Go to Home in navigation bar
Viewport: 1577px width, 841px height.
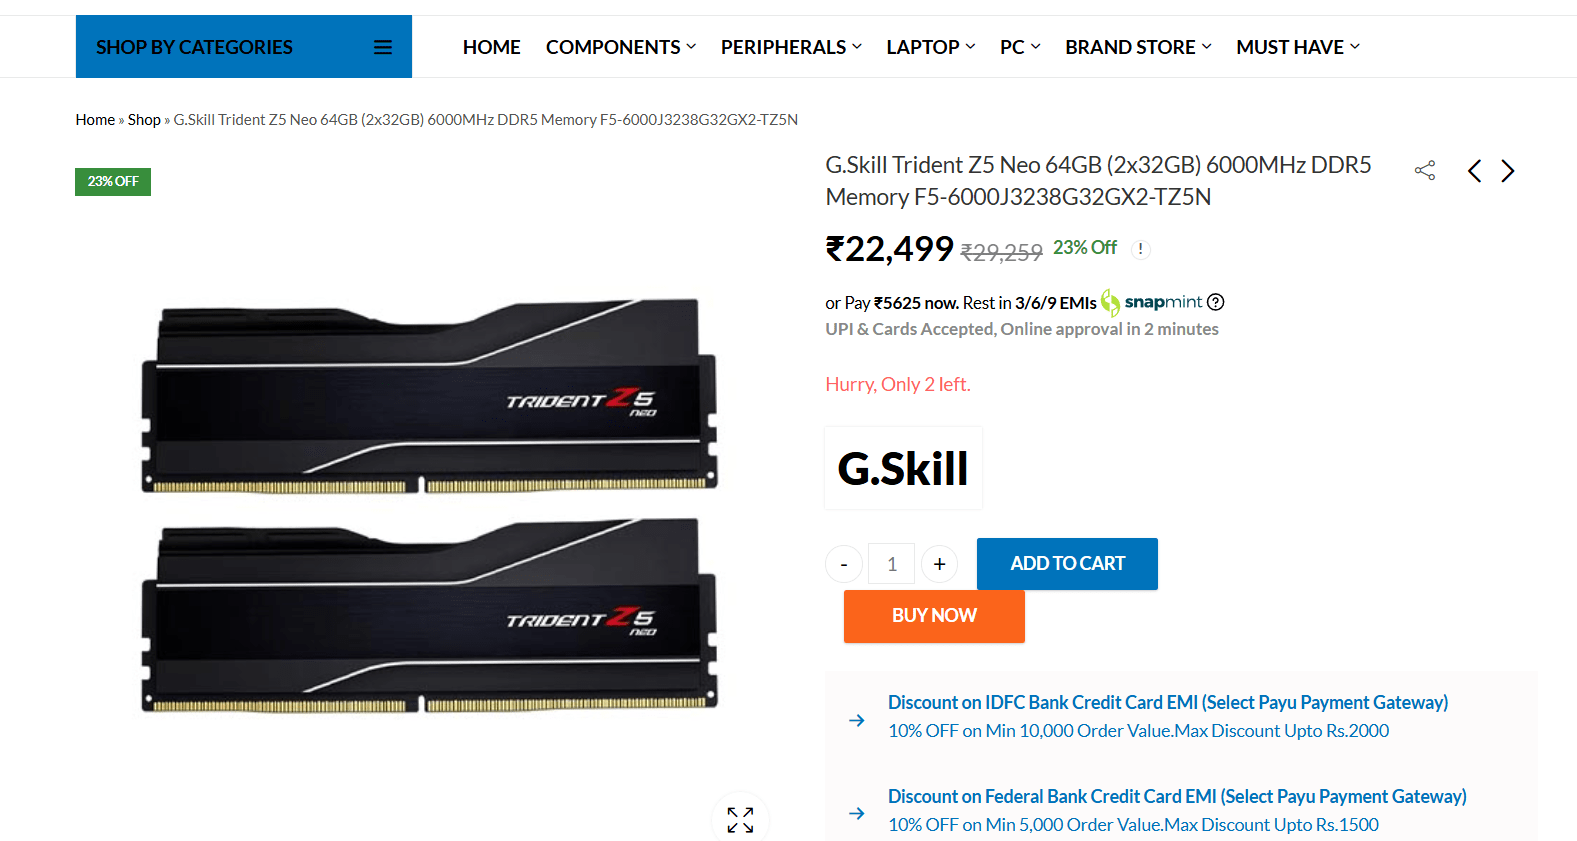(491, 47)
